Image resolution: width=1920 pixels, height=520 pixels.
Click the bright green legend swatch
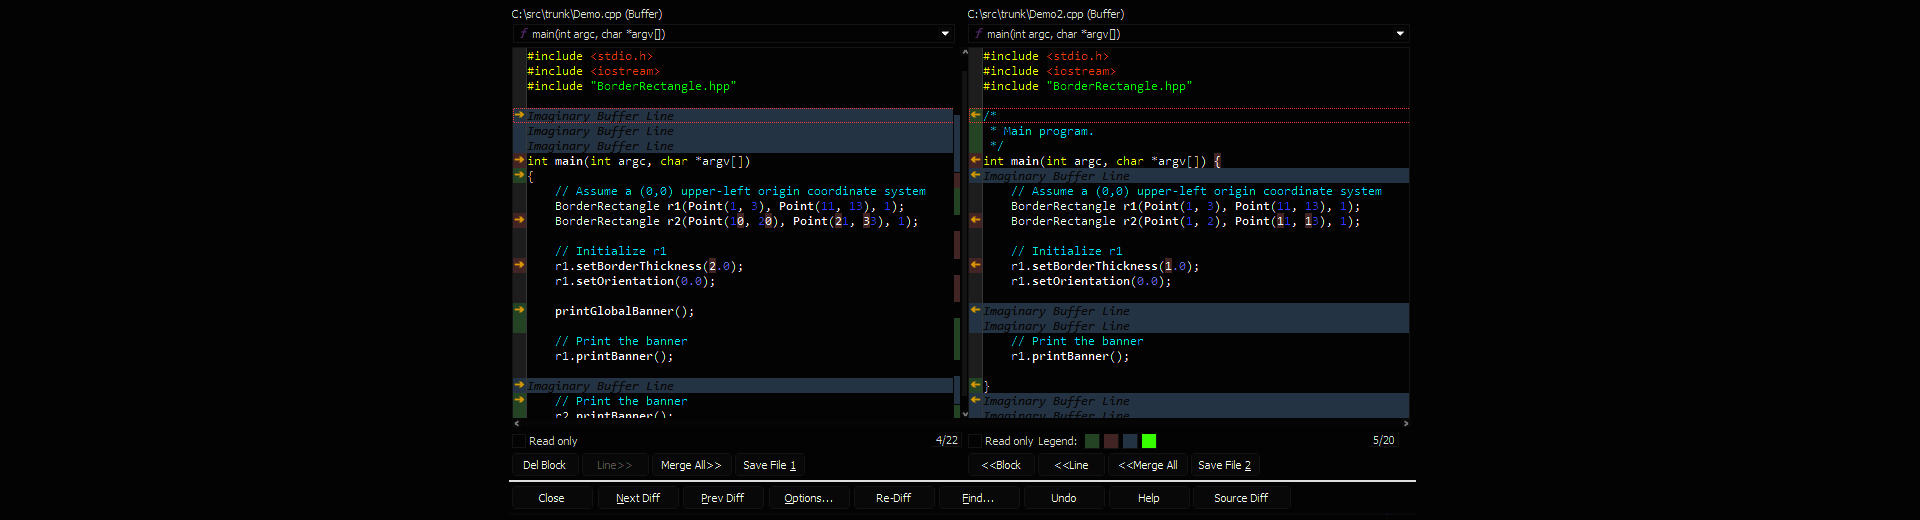tap(1149, 441)
